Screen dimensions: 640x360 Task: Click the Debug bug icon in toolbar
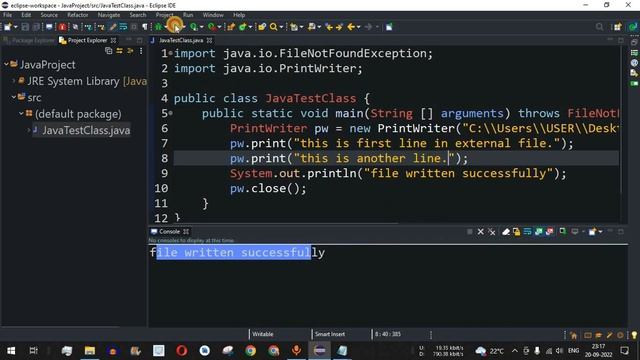(x=158, y=27)
